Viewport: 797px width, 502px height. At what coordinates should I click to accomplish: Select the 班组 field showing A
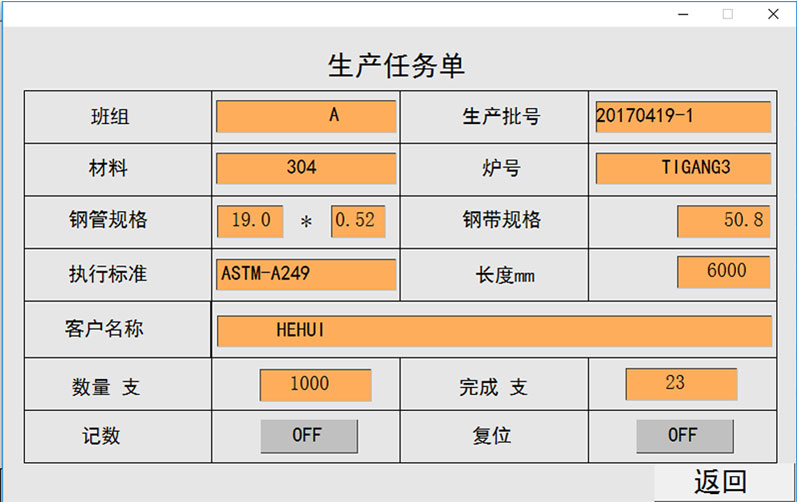306,116
